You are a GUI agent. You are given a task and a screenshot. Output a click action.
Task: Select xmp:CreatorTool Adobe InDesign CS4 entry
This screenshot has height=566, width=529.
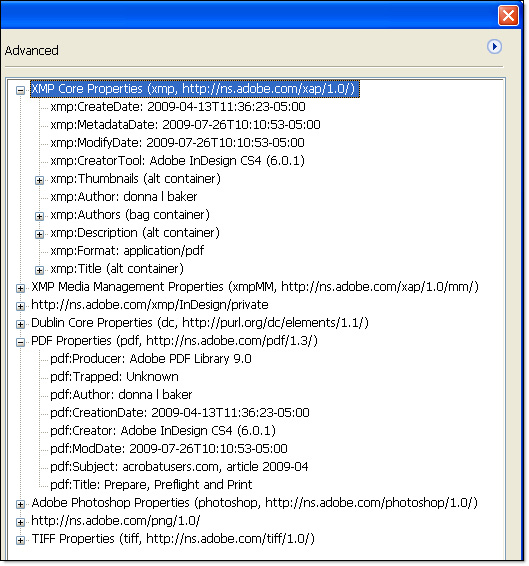coord(177,161)
